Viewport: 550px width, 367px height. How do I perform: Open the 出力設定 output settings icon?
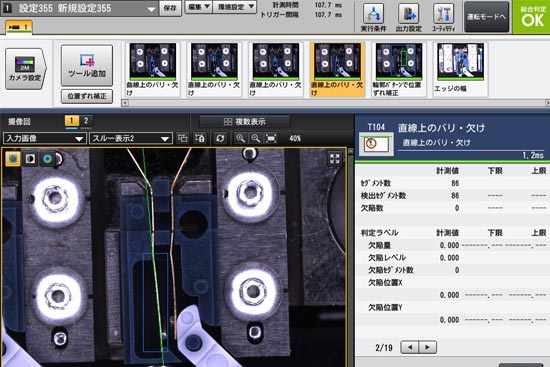click(409, 17)
